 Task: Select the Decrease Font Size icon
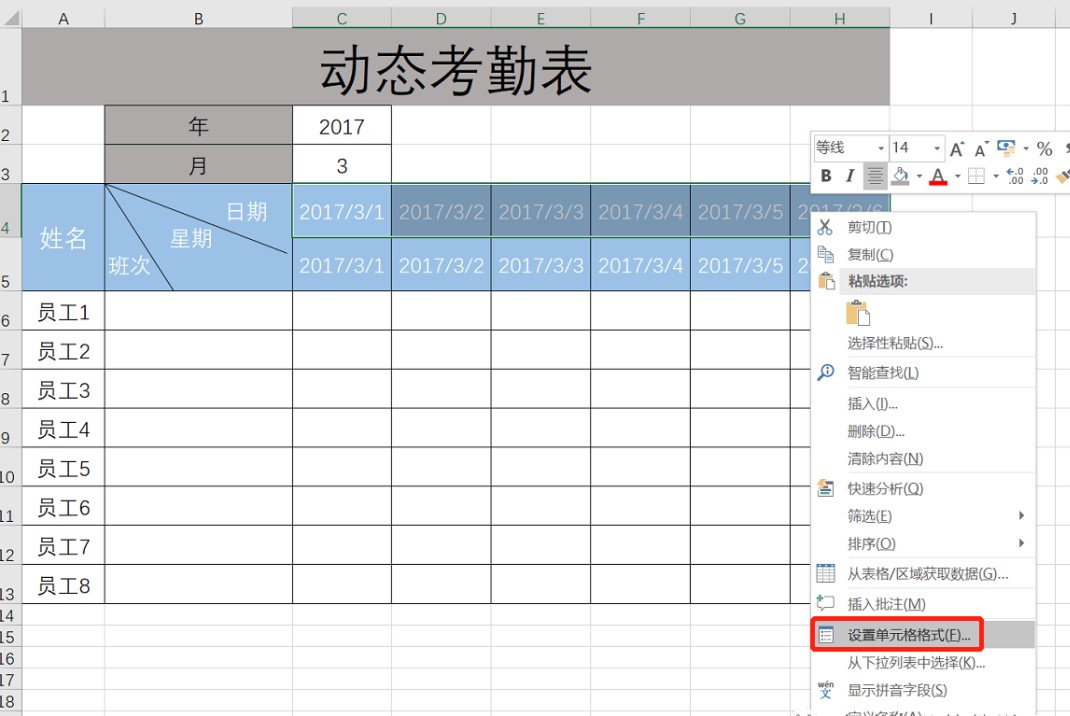tap(980, 150)
